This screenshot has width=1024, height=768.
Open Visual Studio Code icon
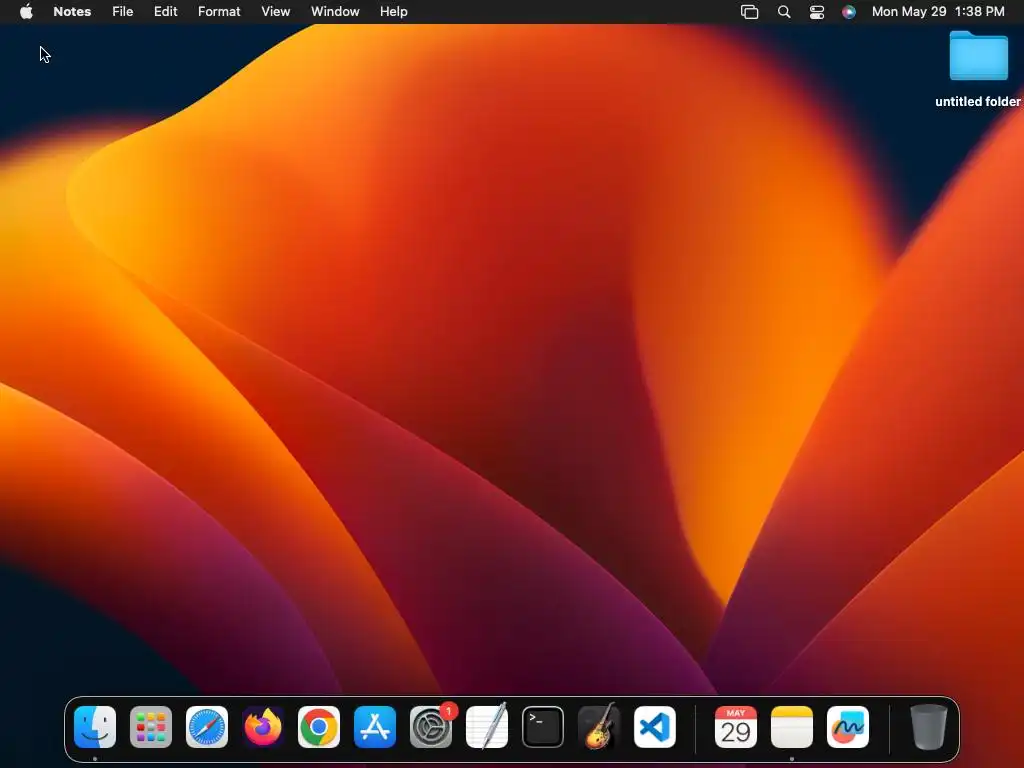click(655, 727)
